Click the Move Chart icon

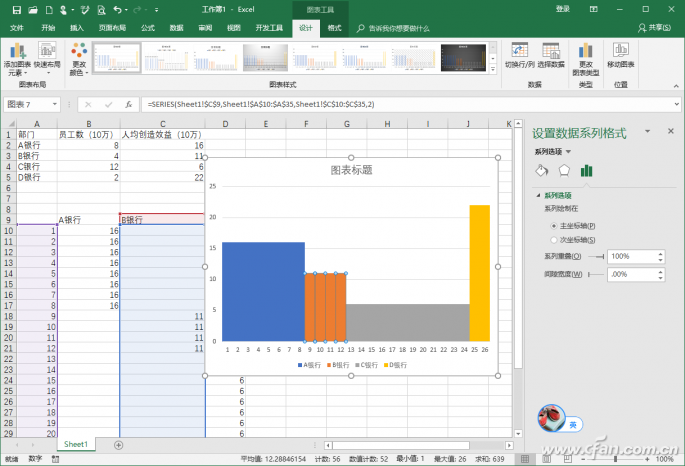[x=620, y=55]
